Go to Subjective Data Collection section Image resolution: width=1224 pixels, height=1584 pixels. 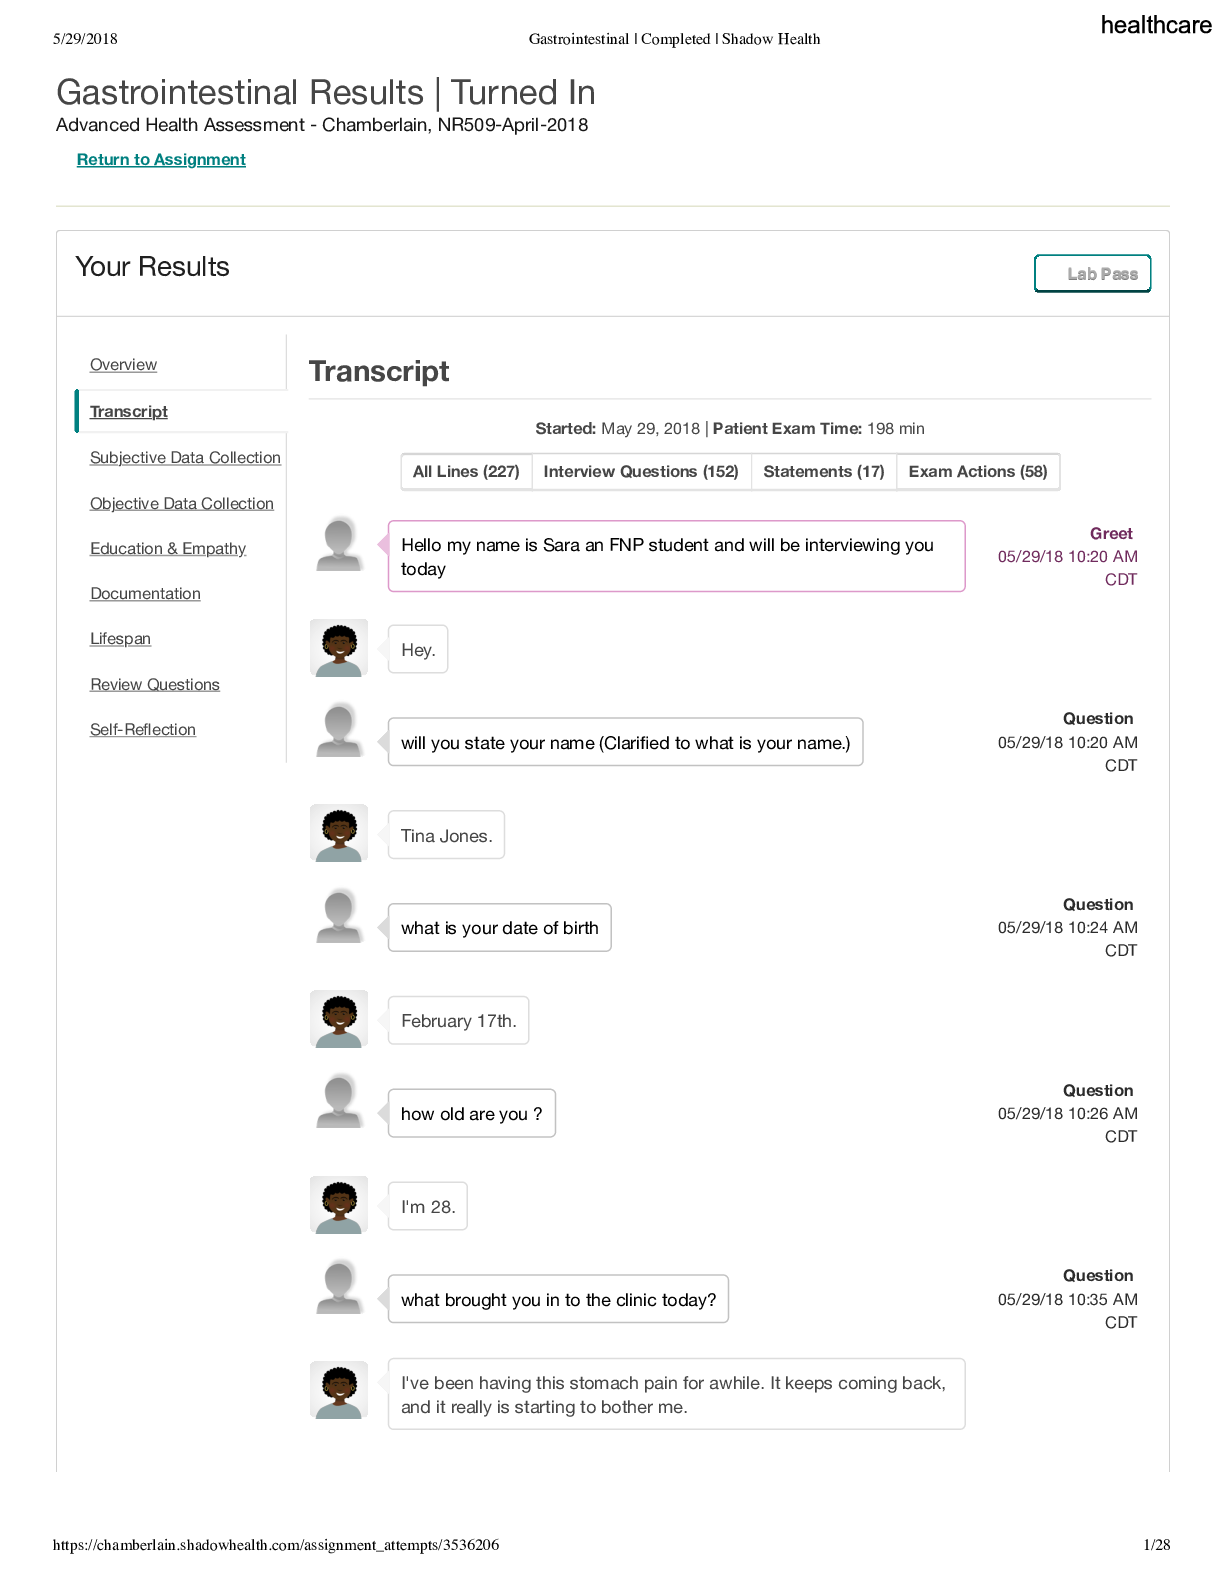click(x=185, y=458)
